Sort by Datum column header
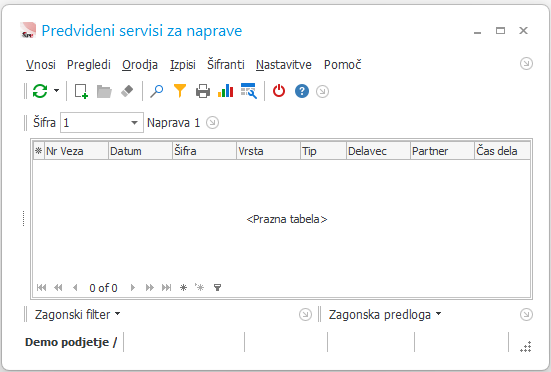551x372 pixels. click(x=141, y=151)
